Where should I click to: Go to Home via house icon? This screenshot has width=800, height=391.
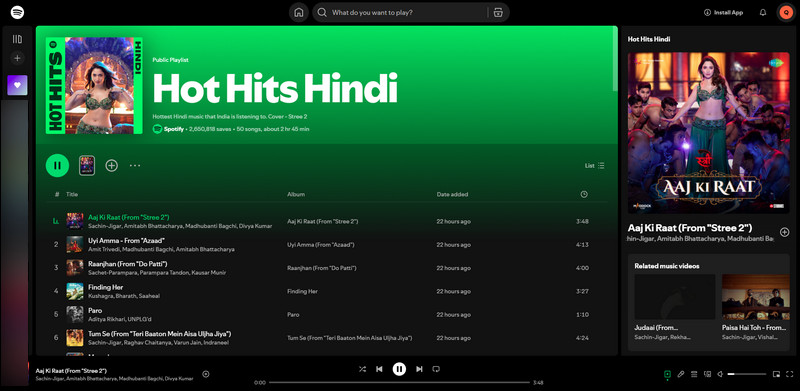click(298, 13)
